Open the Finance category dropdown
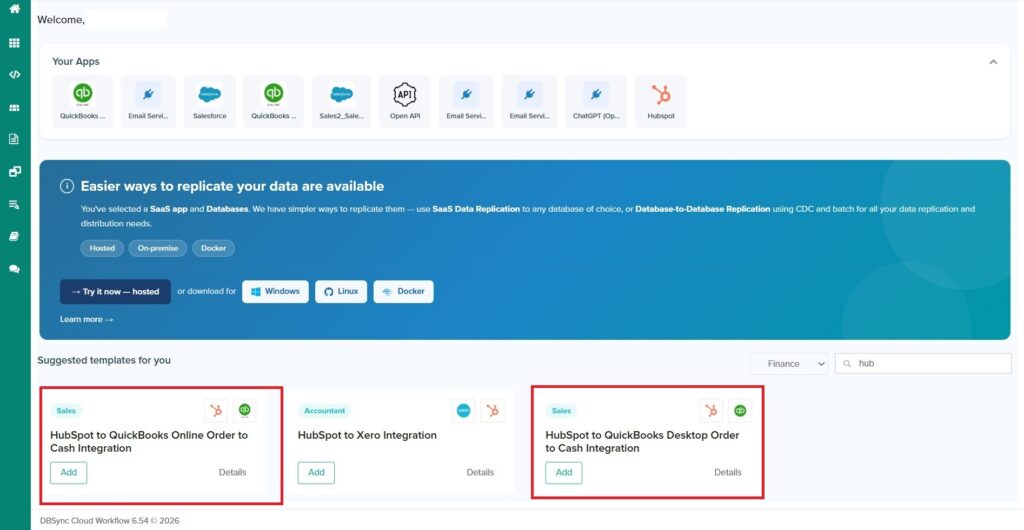The height and width of the screenshot is (530, 1024). pos(789,364)
